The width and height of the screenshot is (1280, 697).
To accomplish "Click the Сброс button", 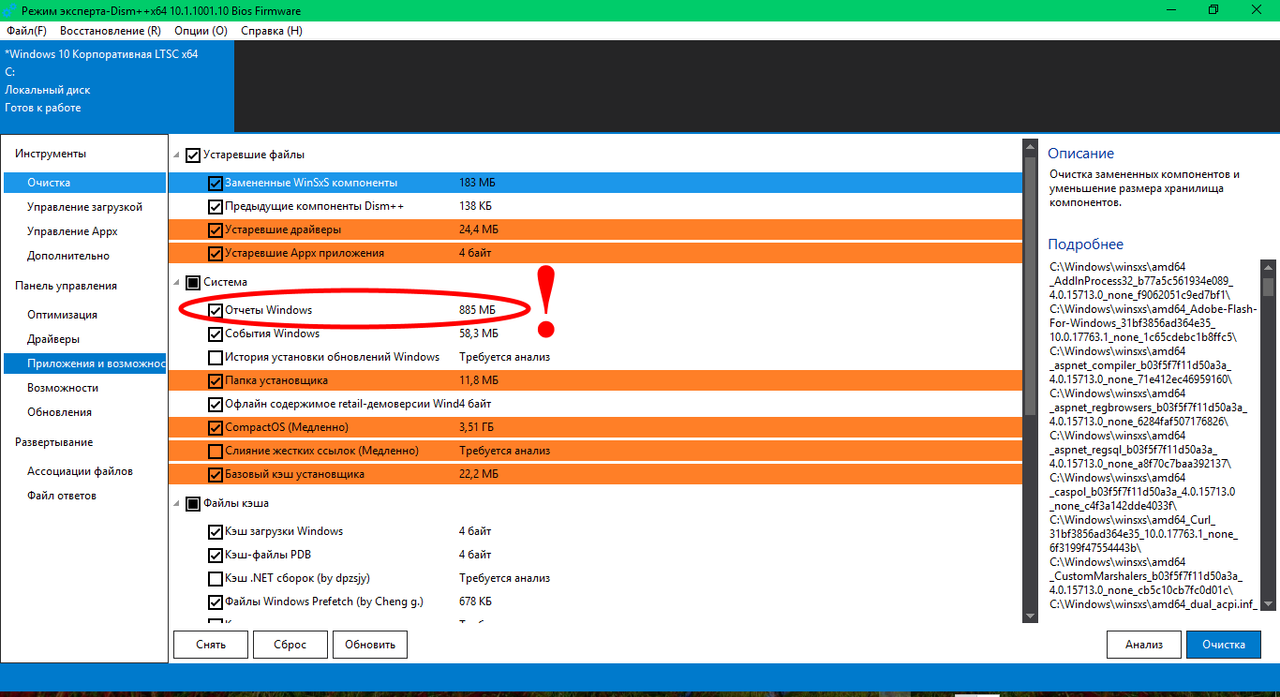I will [290, 644].
